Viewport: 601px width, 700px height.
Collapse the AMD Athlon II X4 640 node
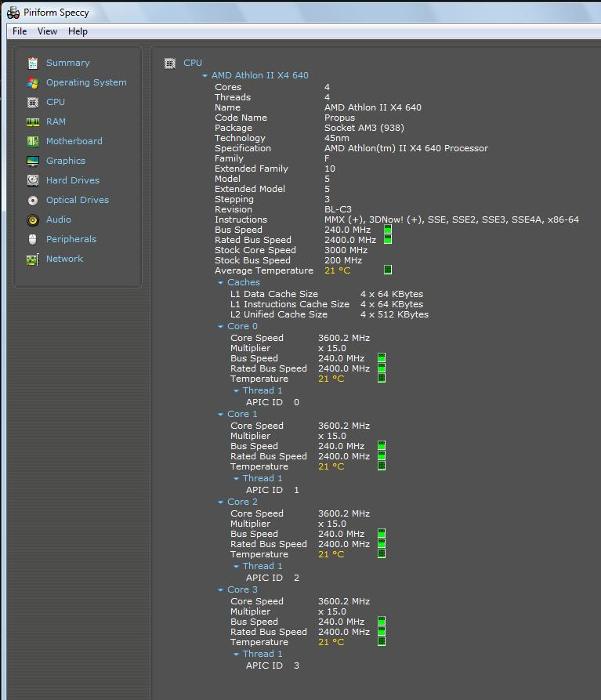tap(205, 76)
